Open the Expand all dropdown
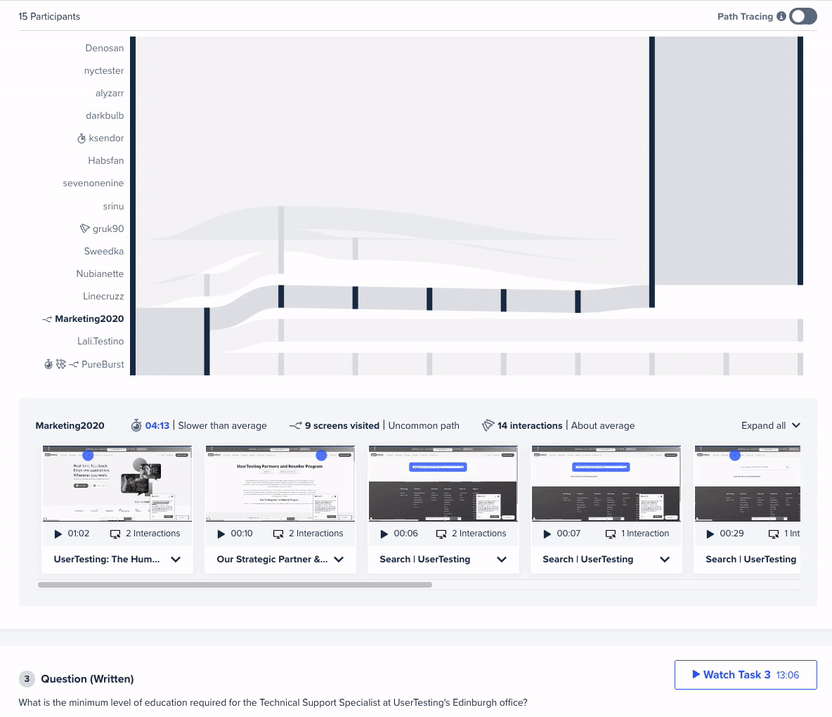The image size is (832, 717). [x=770, y=425]
